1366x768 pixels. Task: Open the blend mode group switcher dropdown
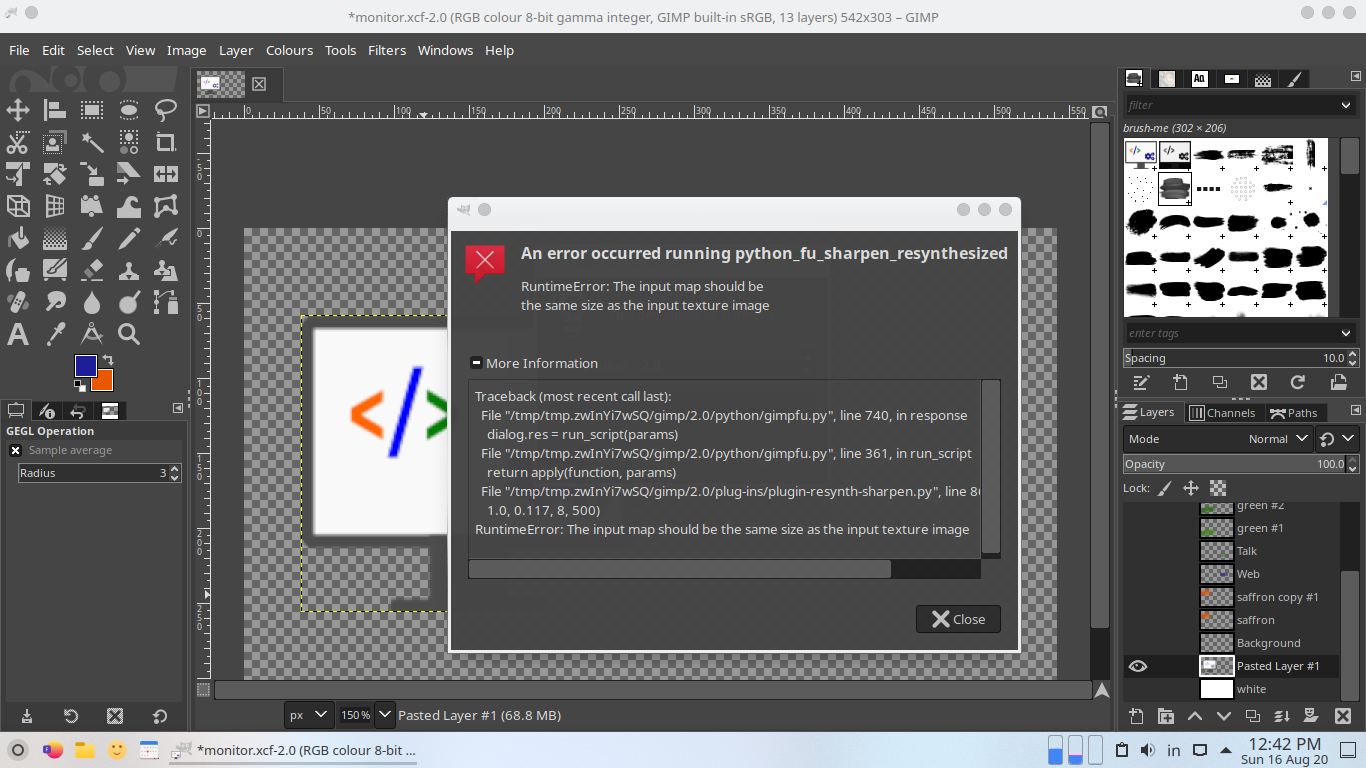[1337, 439]
